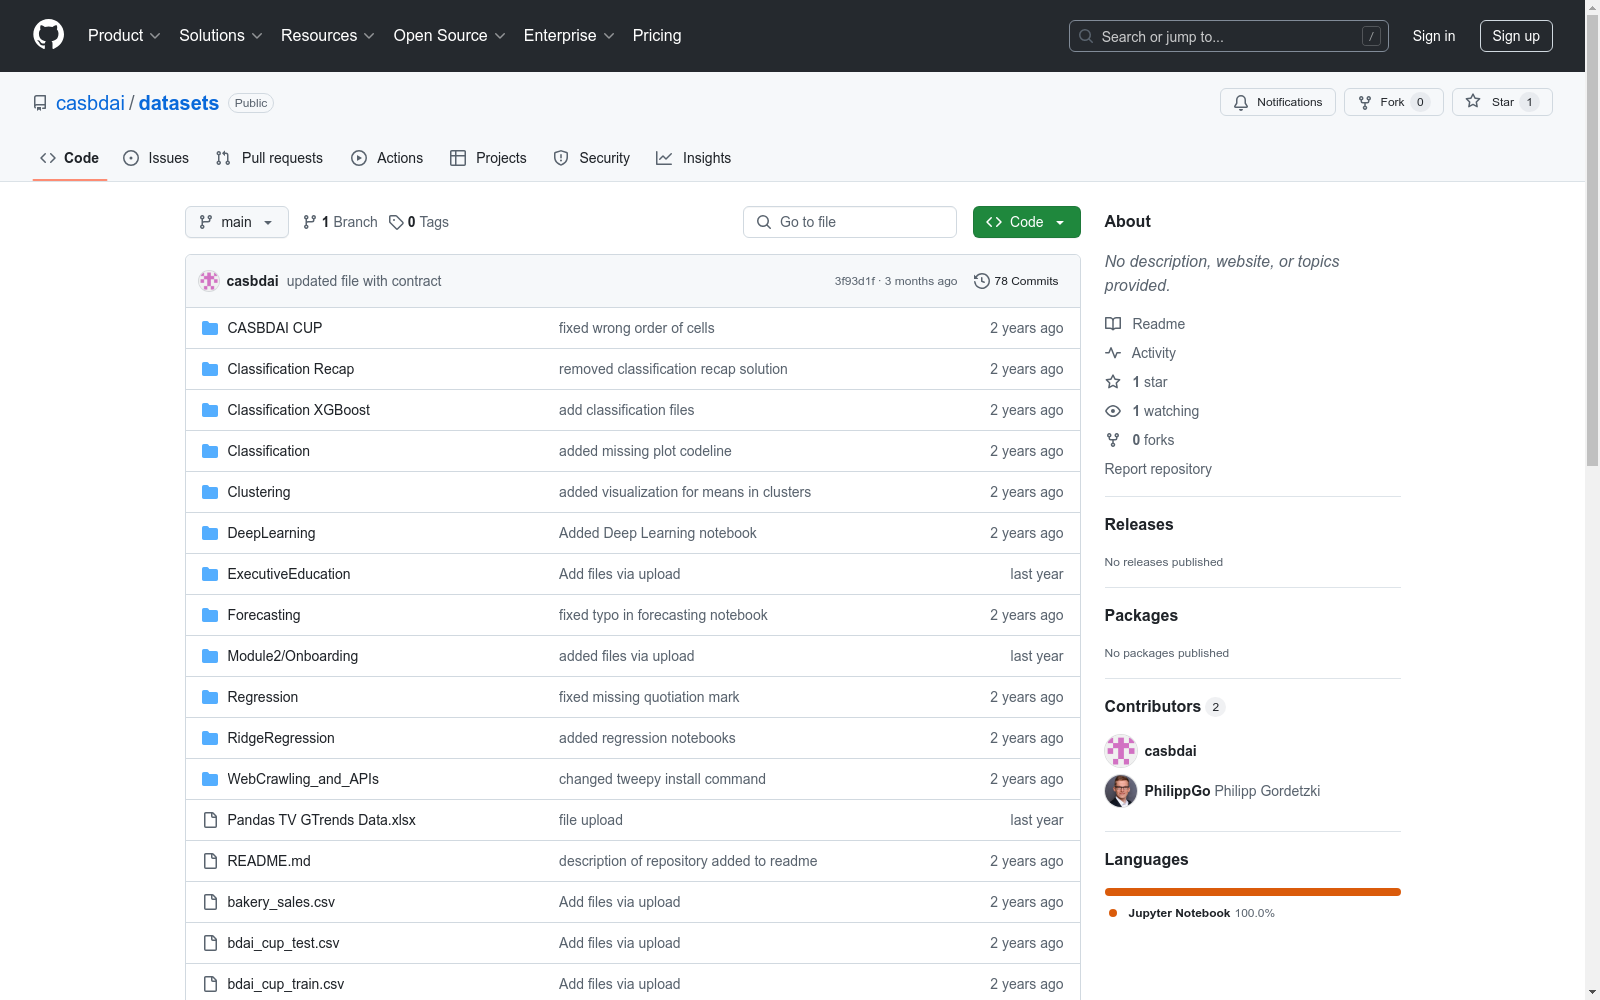Open the GitHub homepage logo
The width and height of the screenshot is (1600, 1000).
click(48, 35)
